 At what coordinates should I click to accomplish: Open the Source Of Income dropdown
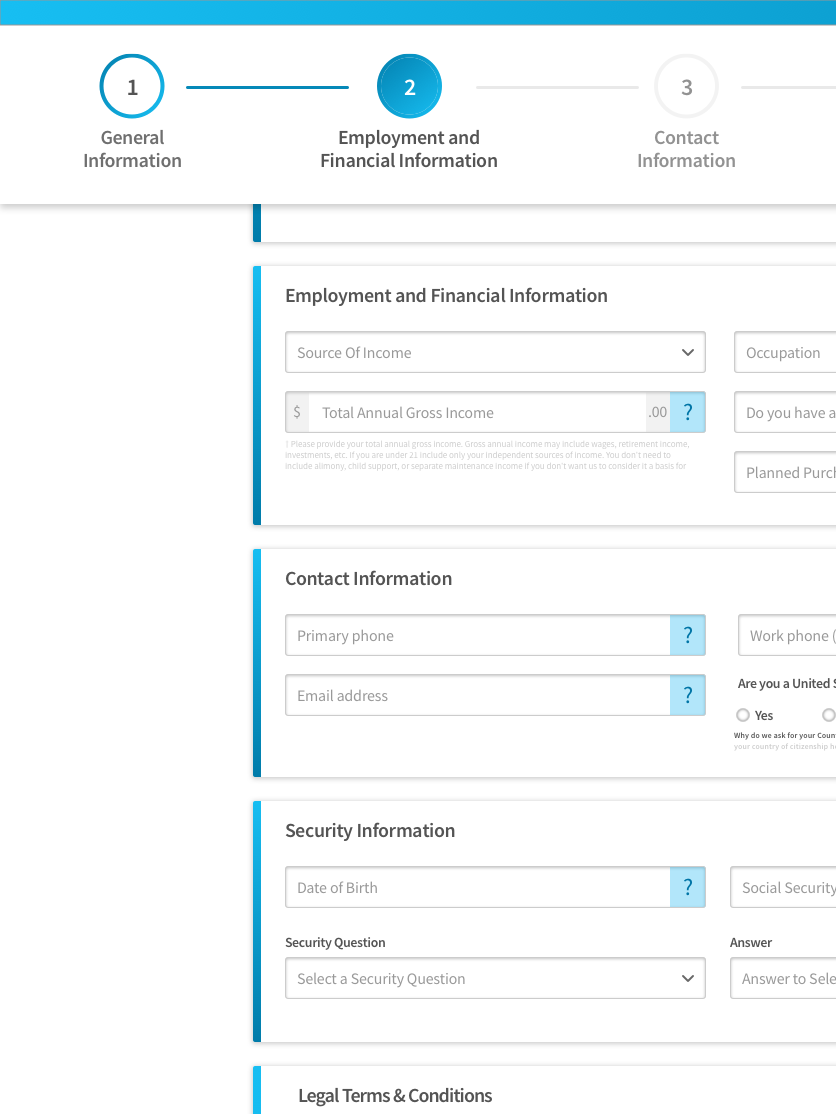pos(495,352)
